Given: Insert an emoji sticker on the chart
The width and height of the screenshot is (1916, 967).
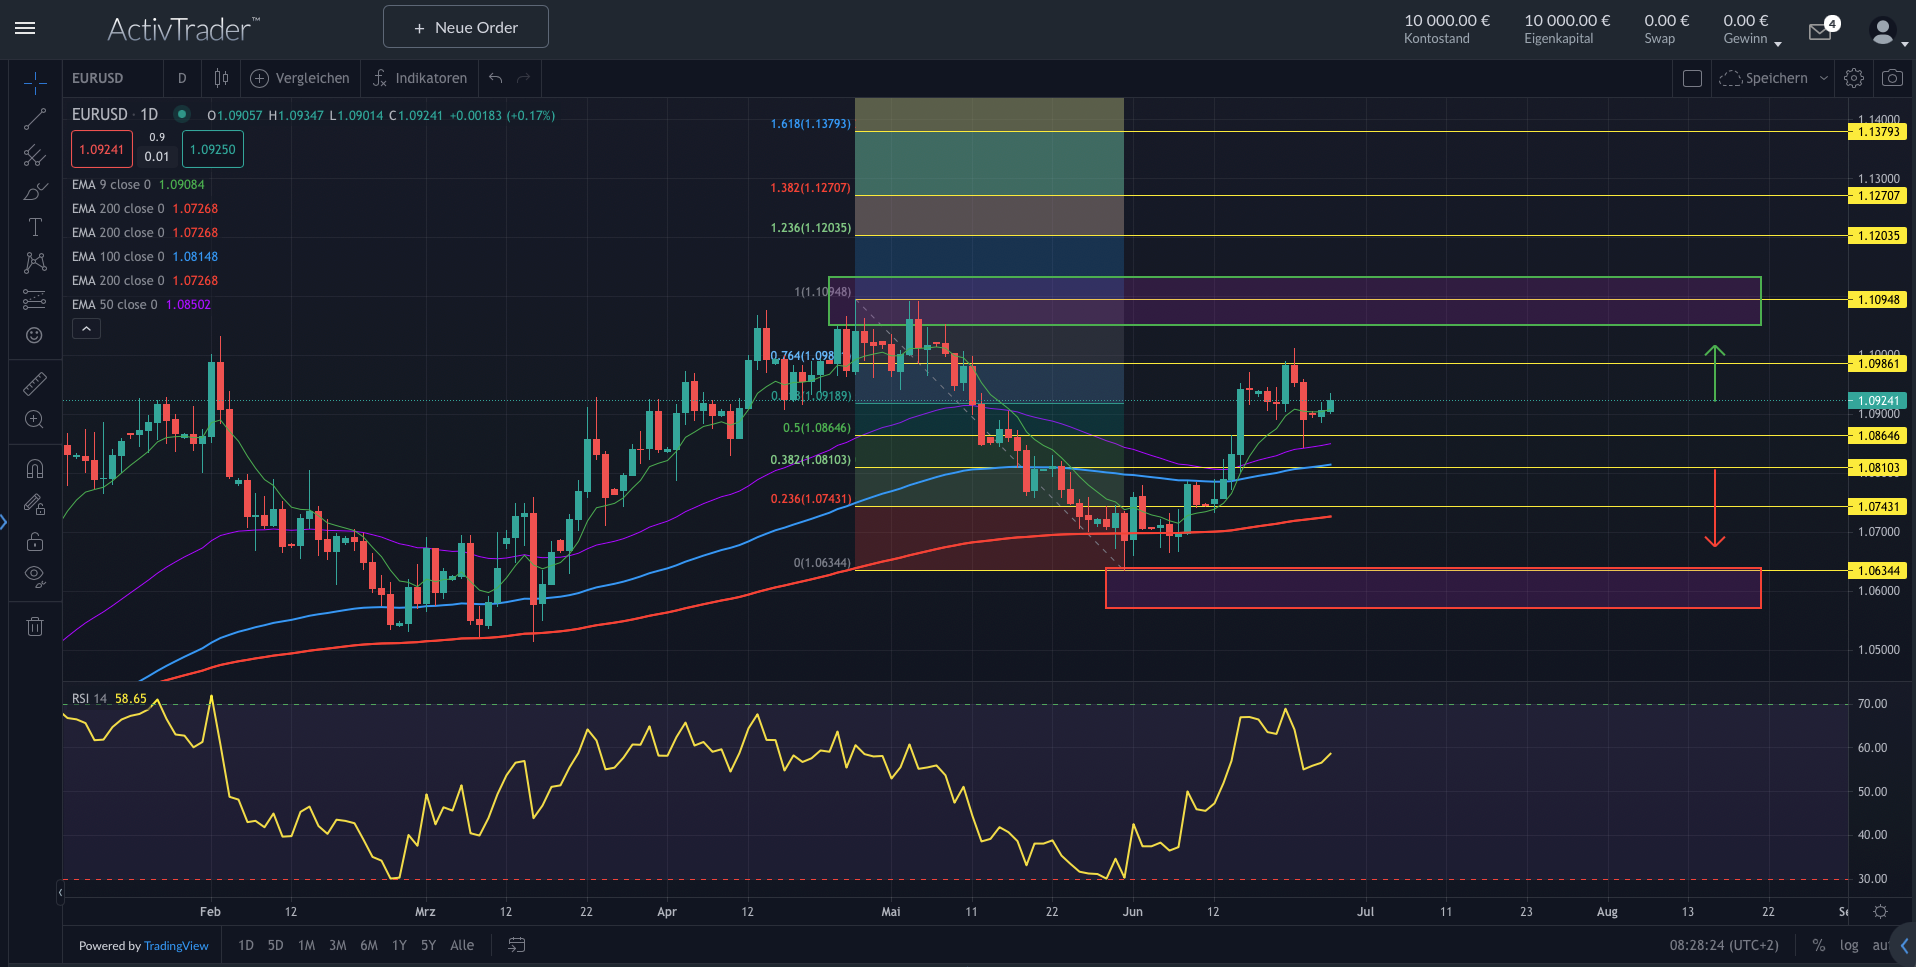Looking at the screenshot, I should (34, 335).
